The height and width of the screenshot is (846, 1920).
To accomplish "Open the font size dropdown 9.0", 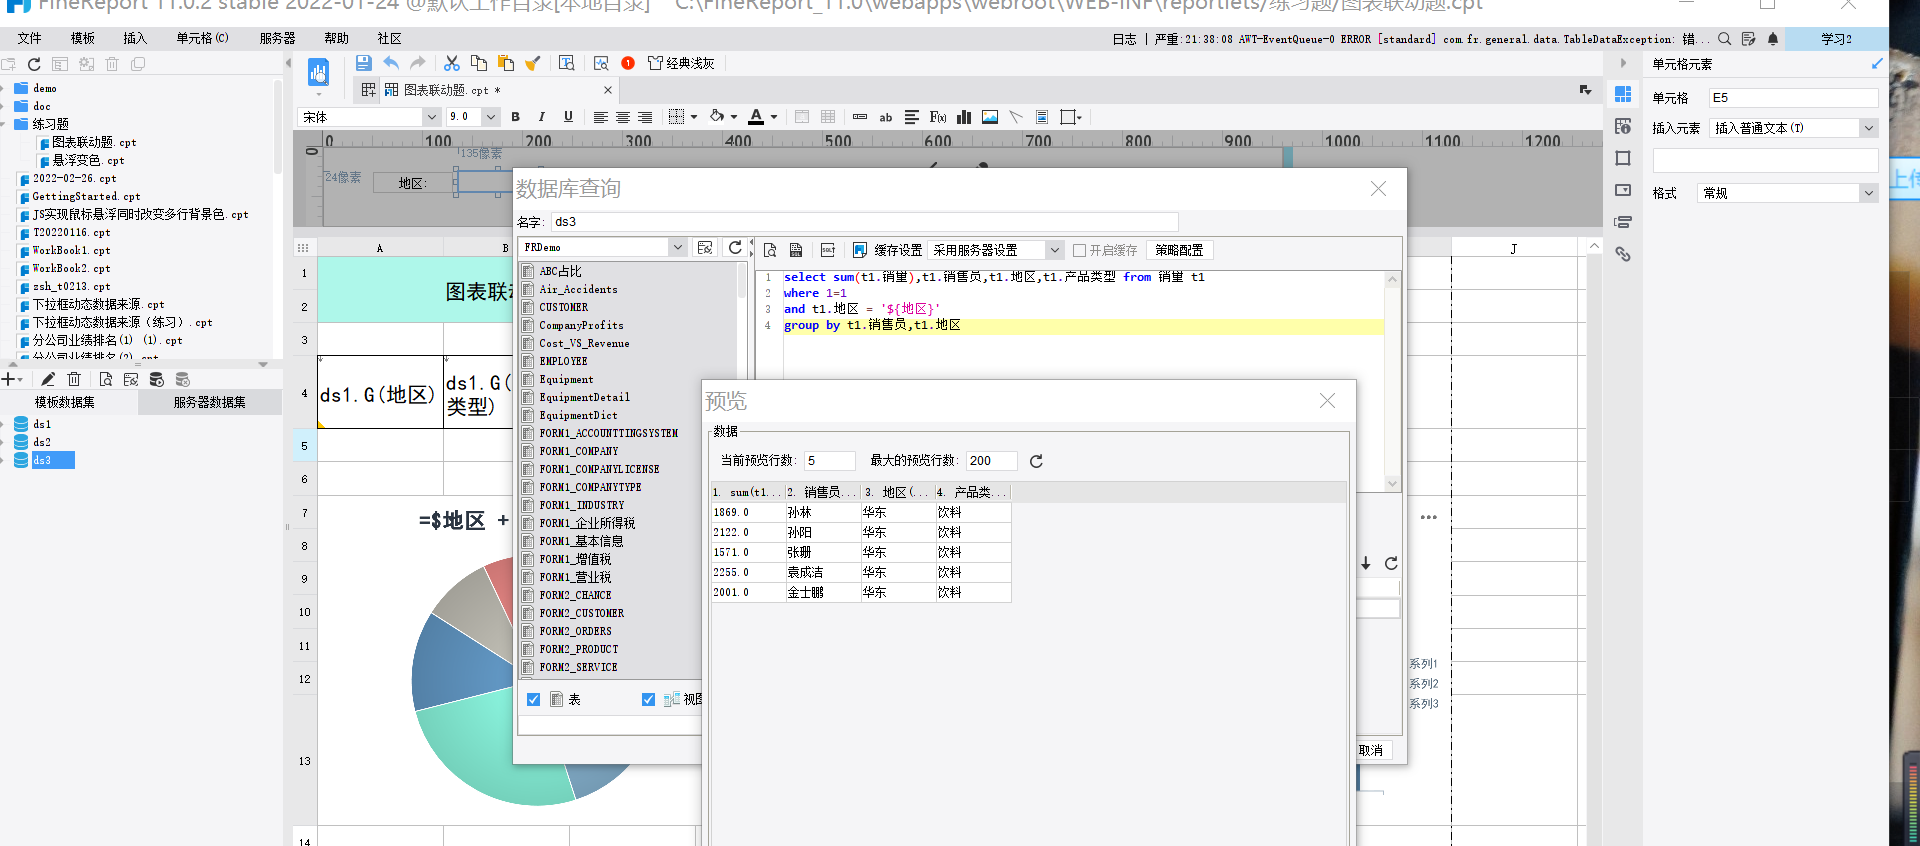I will [x=491, y=117].
